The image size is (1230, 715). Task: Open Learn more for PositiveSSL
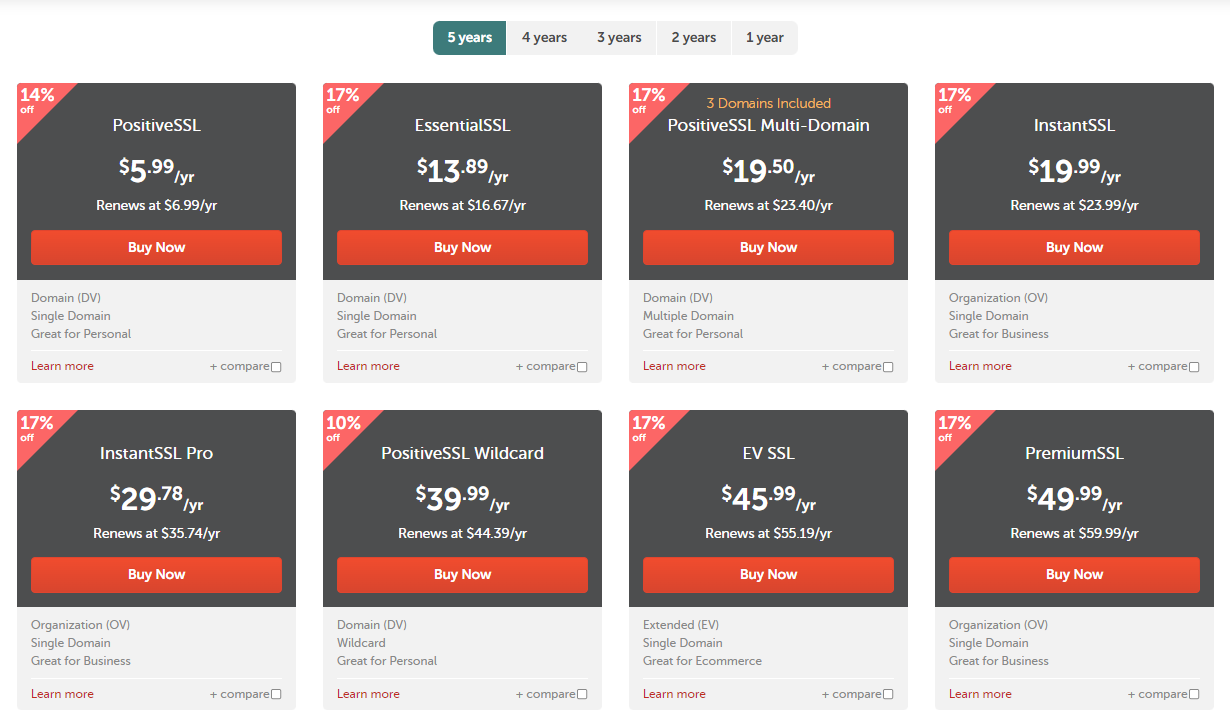click(x=62, y=366)
